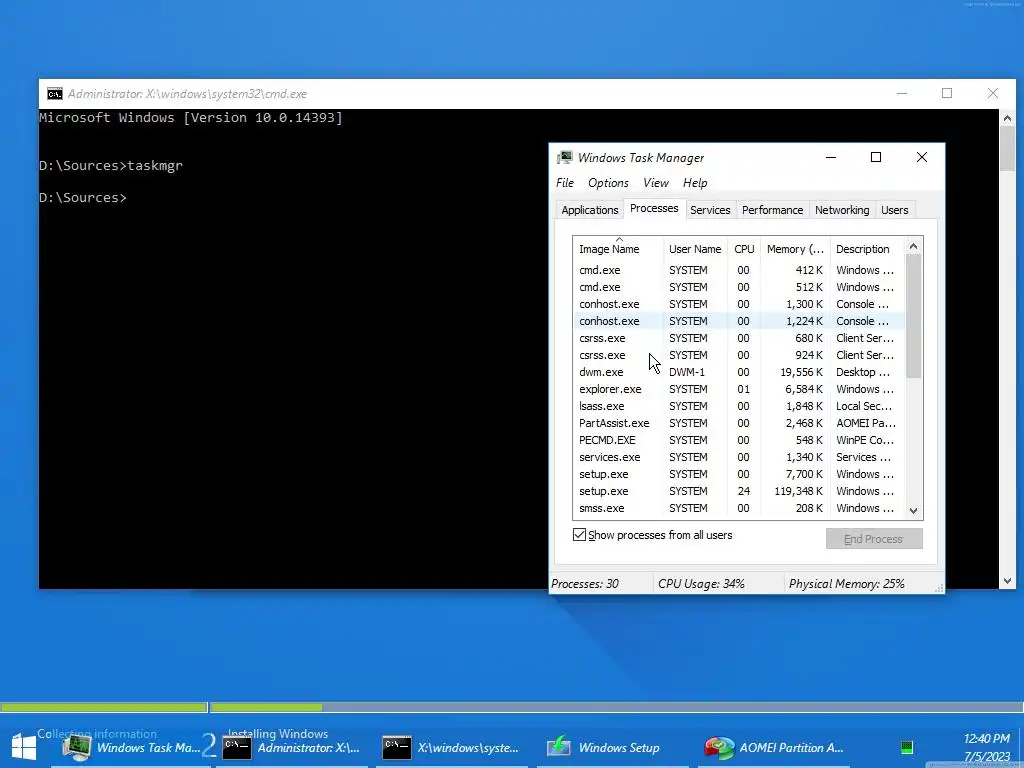The width and height of the screenshot is (1024, 768).
Task: Open the Options menu
Action: (608, 183)
